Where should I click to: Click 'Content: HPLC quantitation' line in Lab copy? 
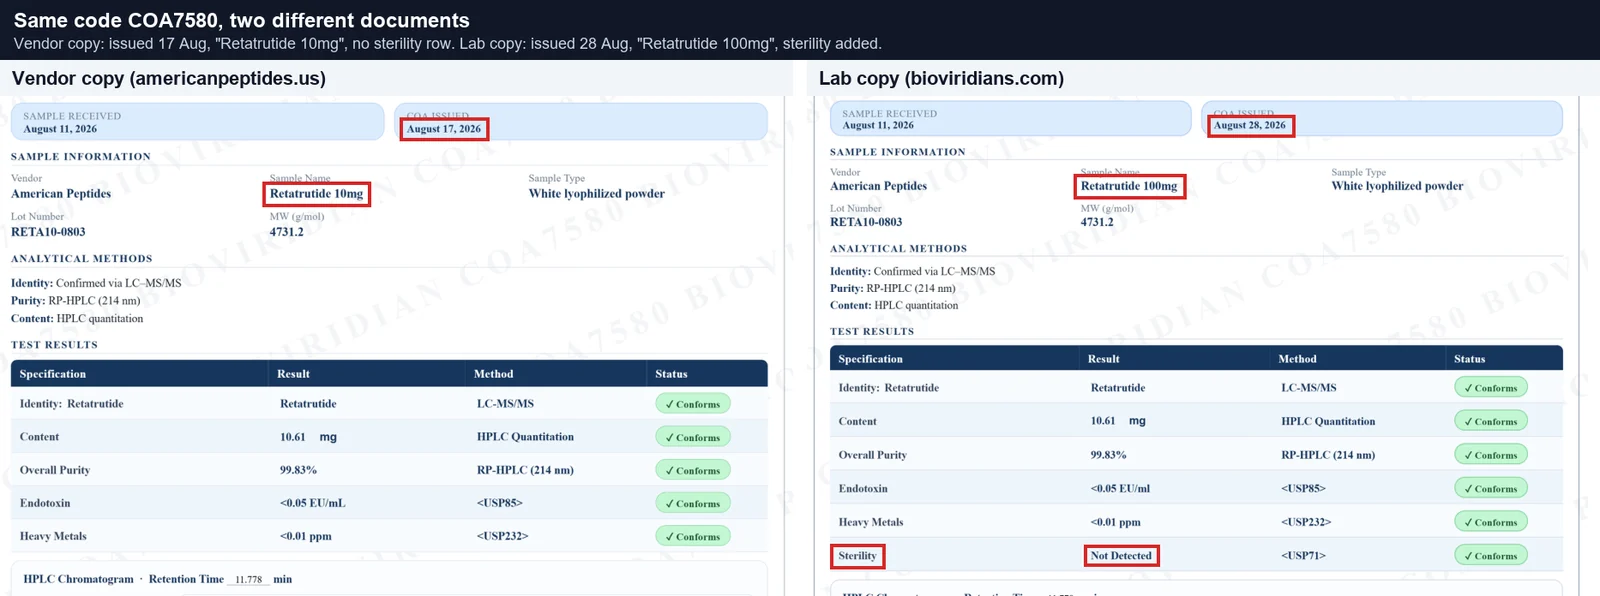894,305
